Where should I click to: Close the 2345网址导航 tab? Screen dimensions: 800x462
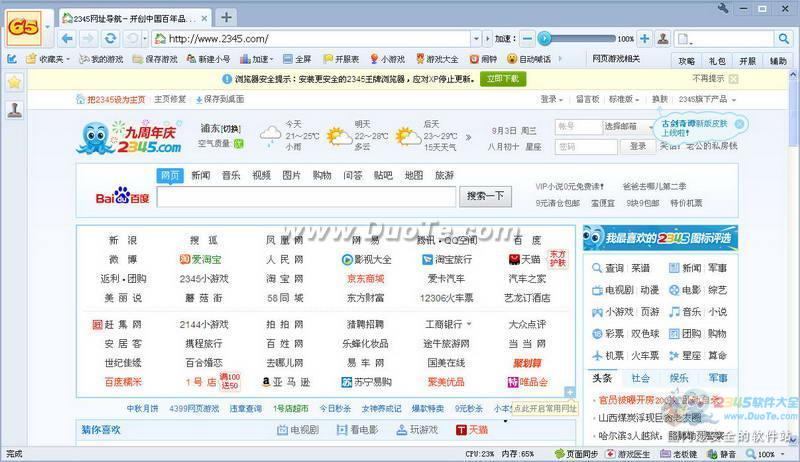(204, 18)
